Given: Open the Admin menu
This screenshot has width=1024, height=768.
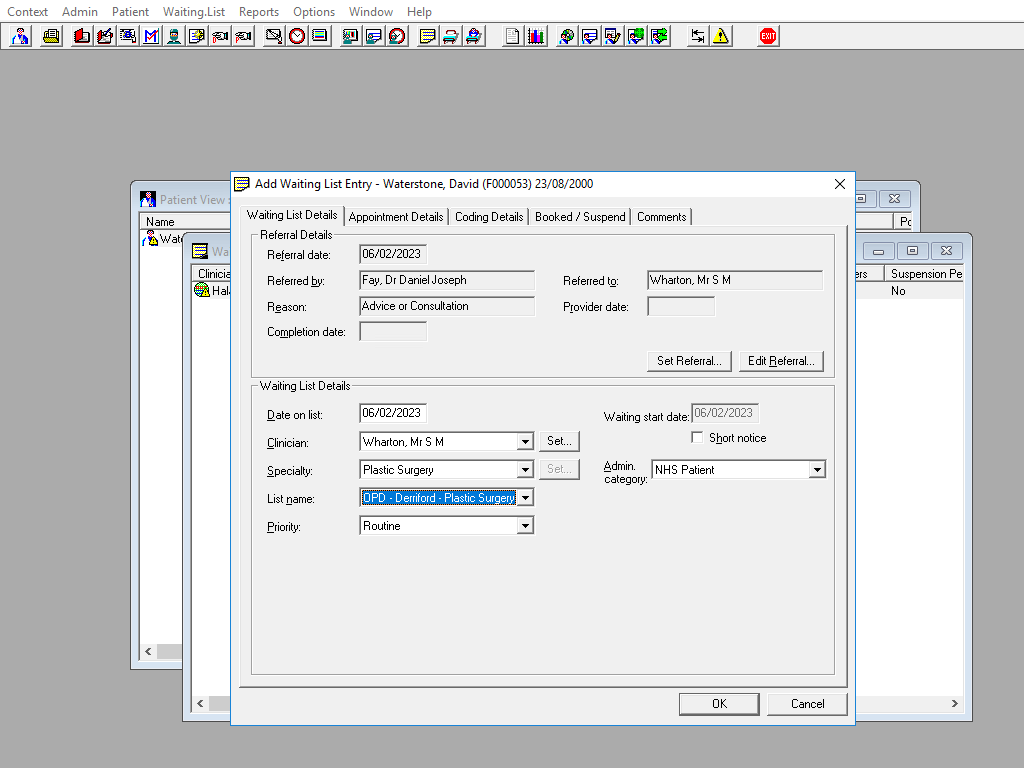Looking at the screenshot, I should pos(80,12).
